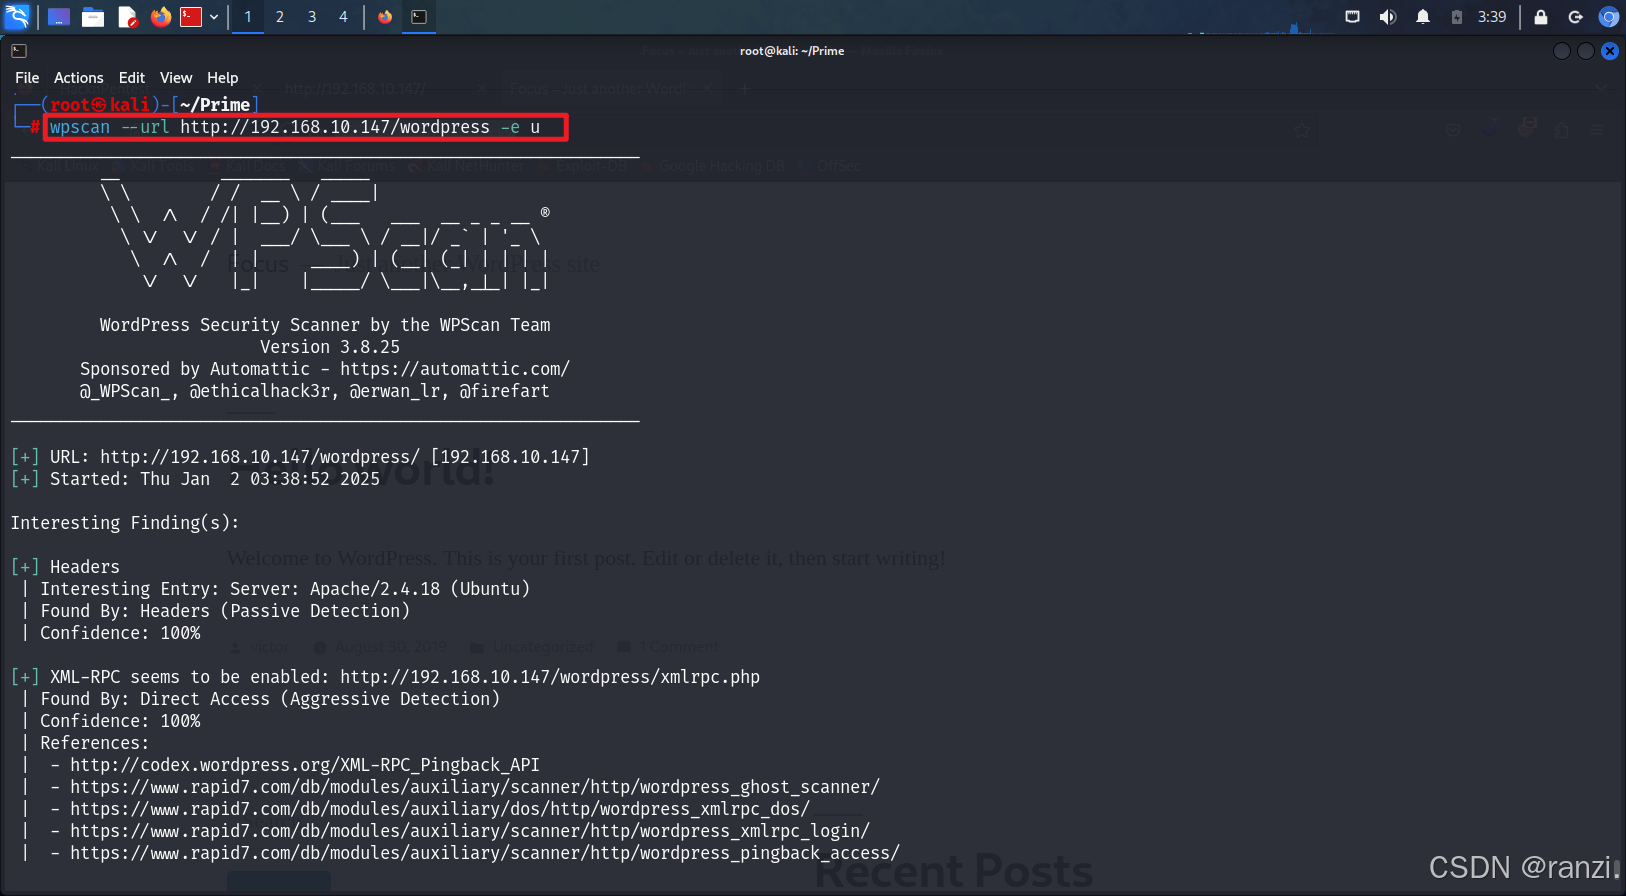Switch to workspace 4
The height and width of the screenshot is (896, 1626).
(343, 17)
